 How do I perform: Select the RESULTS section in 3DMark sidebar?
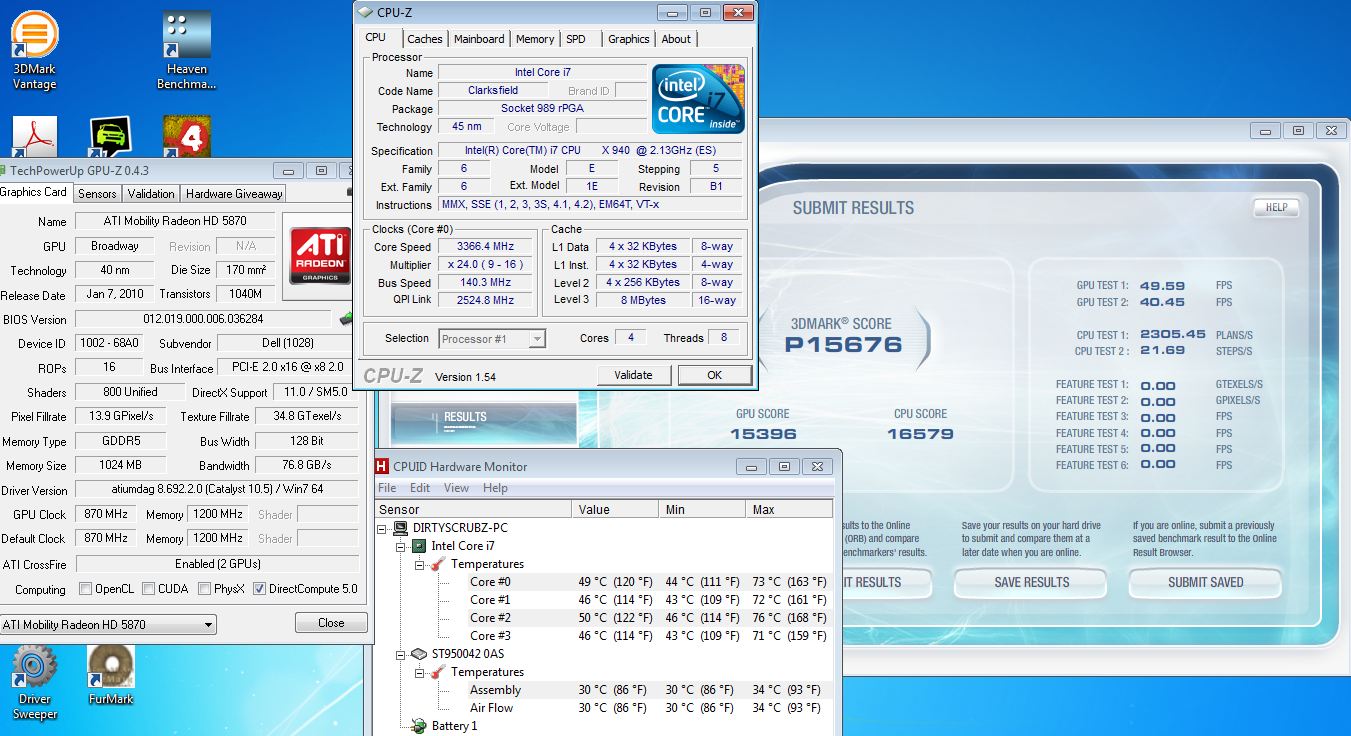point(485,422)
